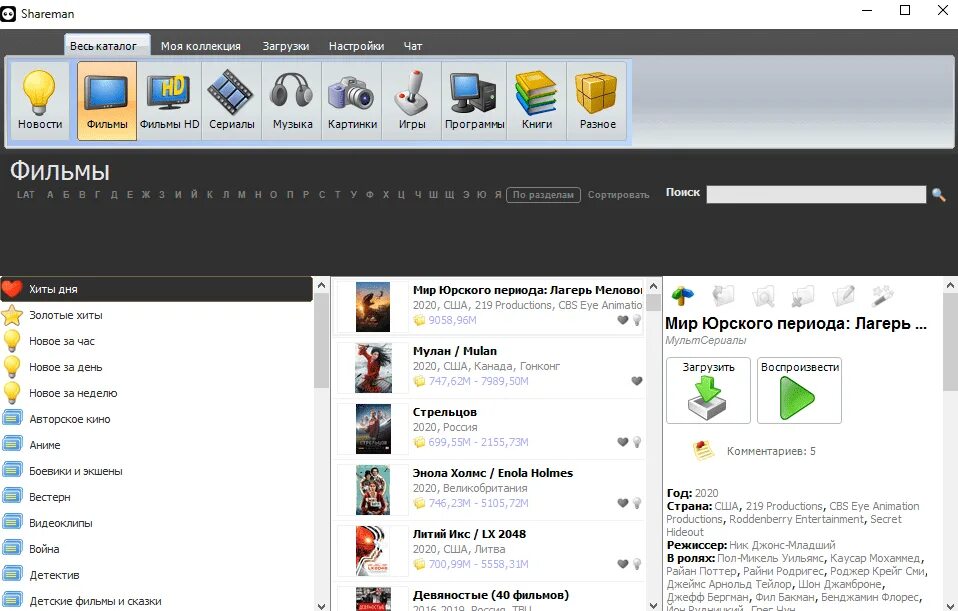Click the bulb icon on Энола Холмс row
Image resolution: width=958 pixels, height=611 pixels.
pyautogui.click(x=637, y=503)
